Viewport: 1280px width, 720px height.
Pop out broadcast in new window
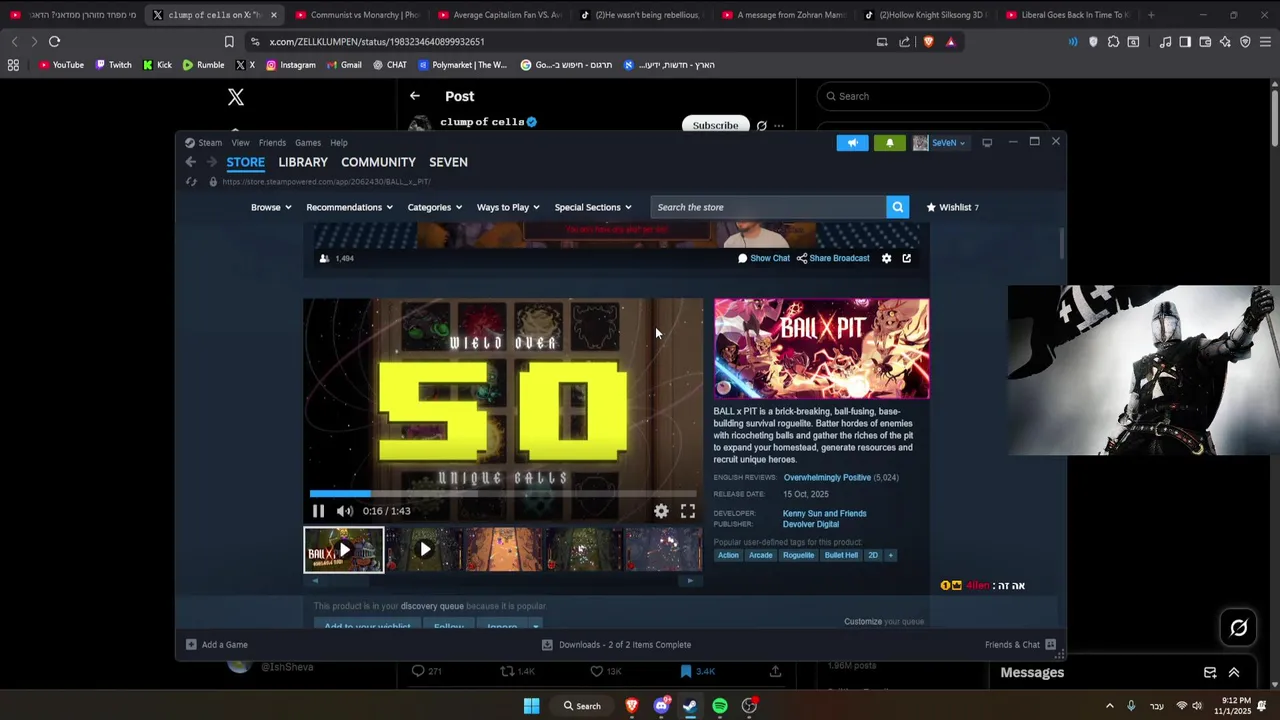pos(907,258)
